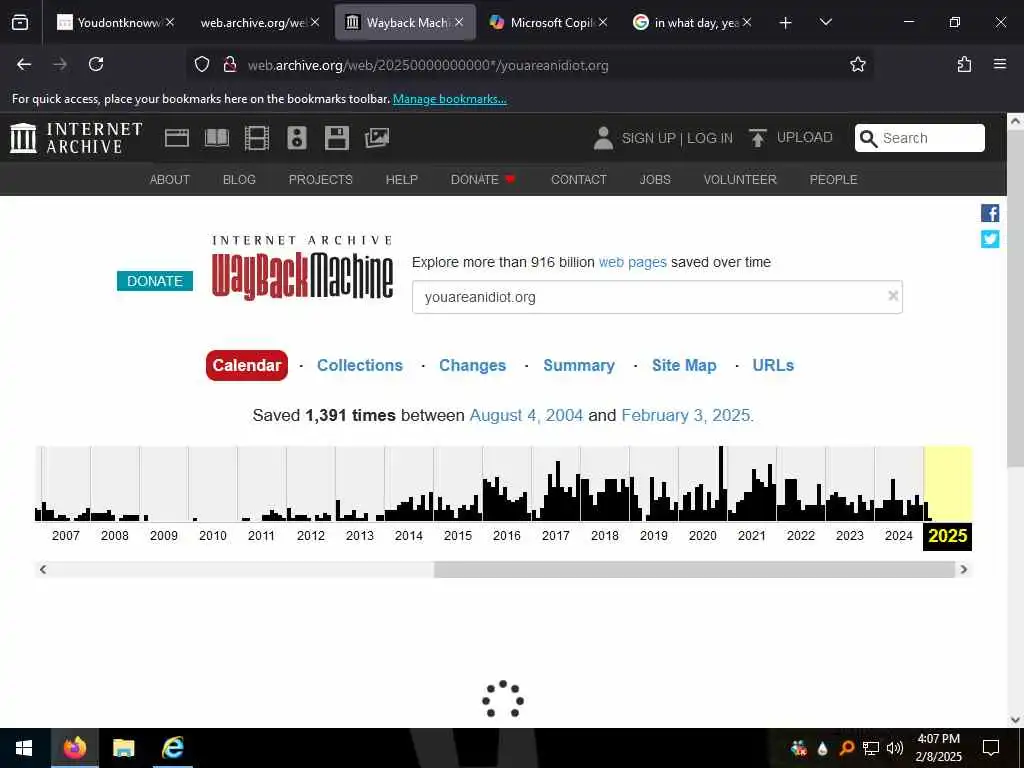
Task: Open the February 3, 2025 capture link
Action: click(687, 415)
